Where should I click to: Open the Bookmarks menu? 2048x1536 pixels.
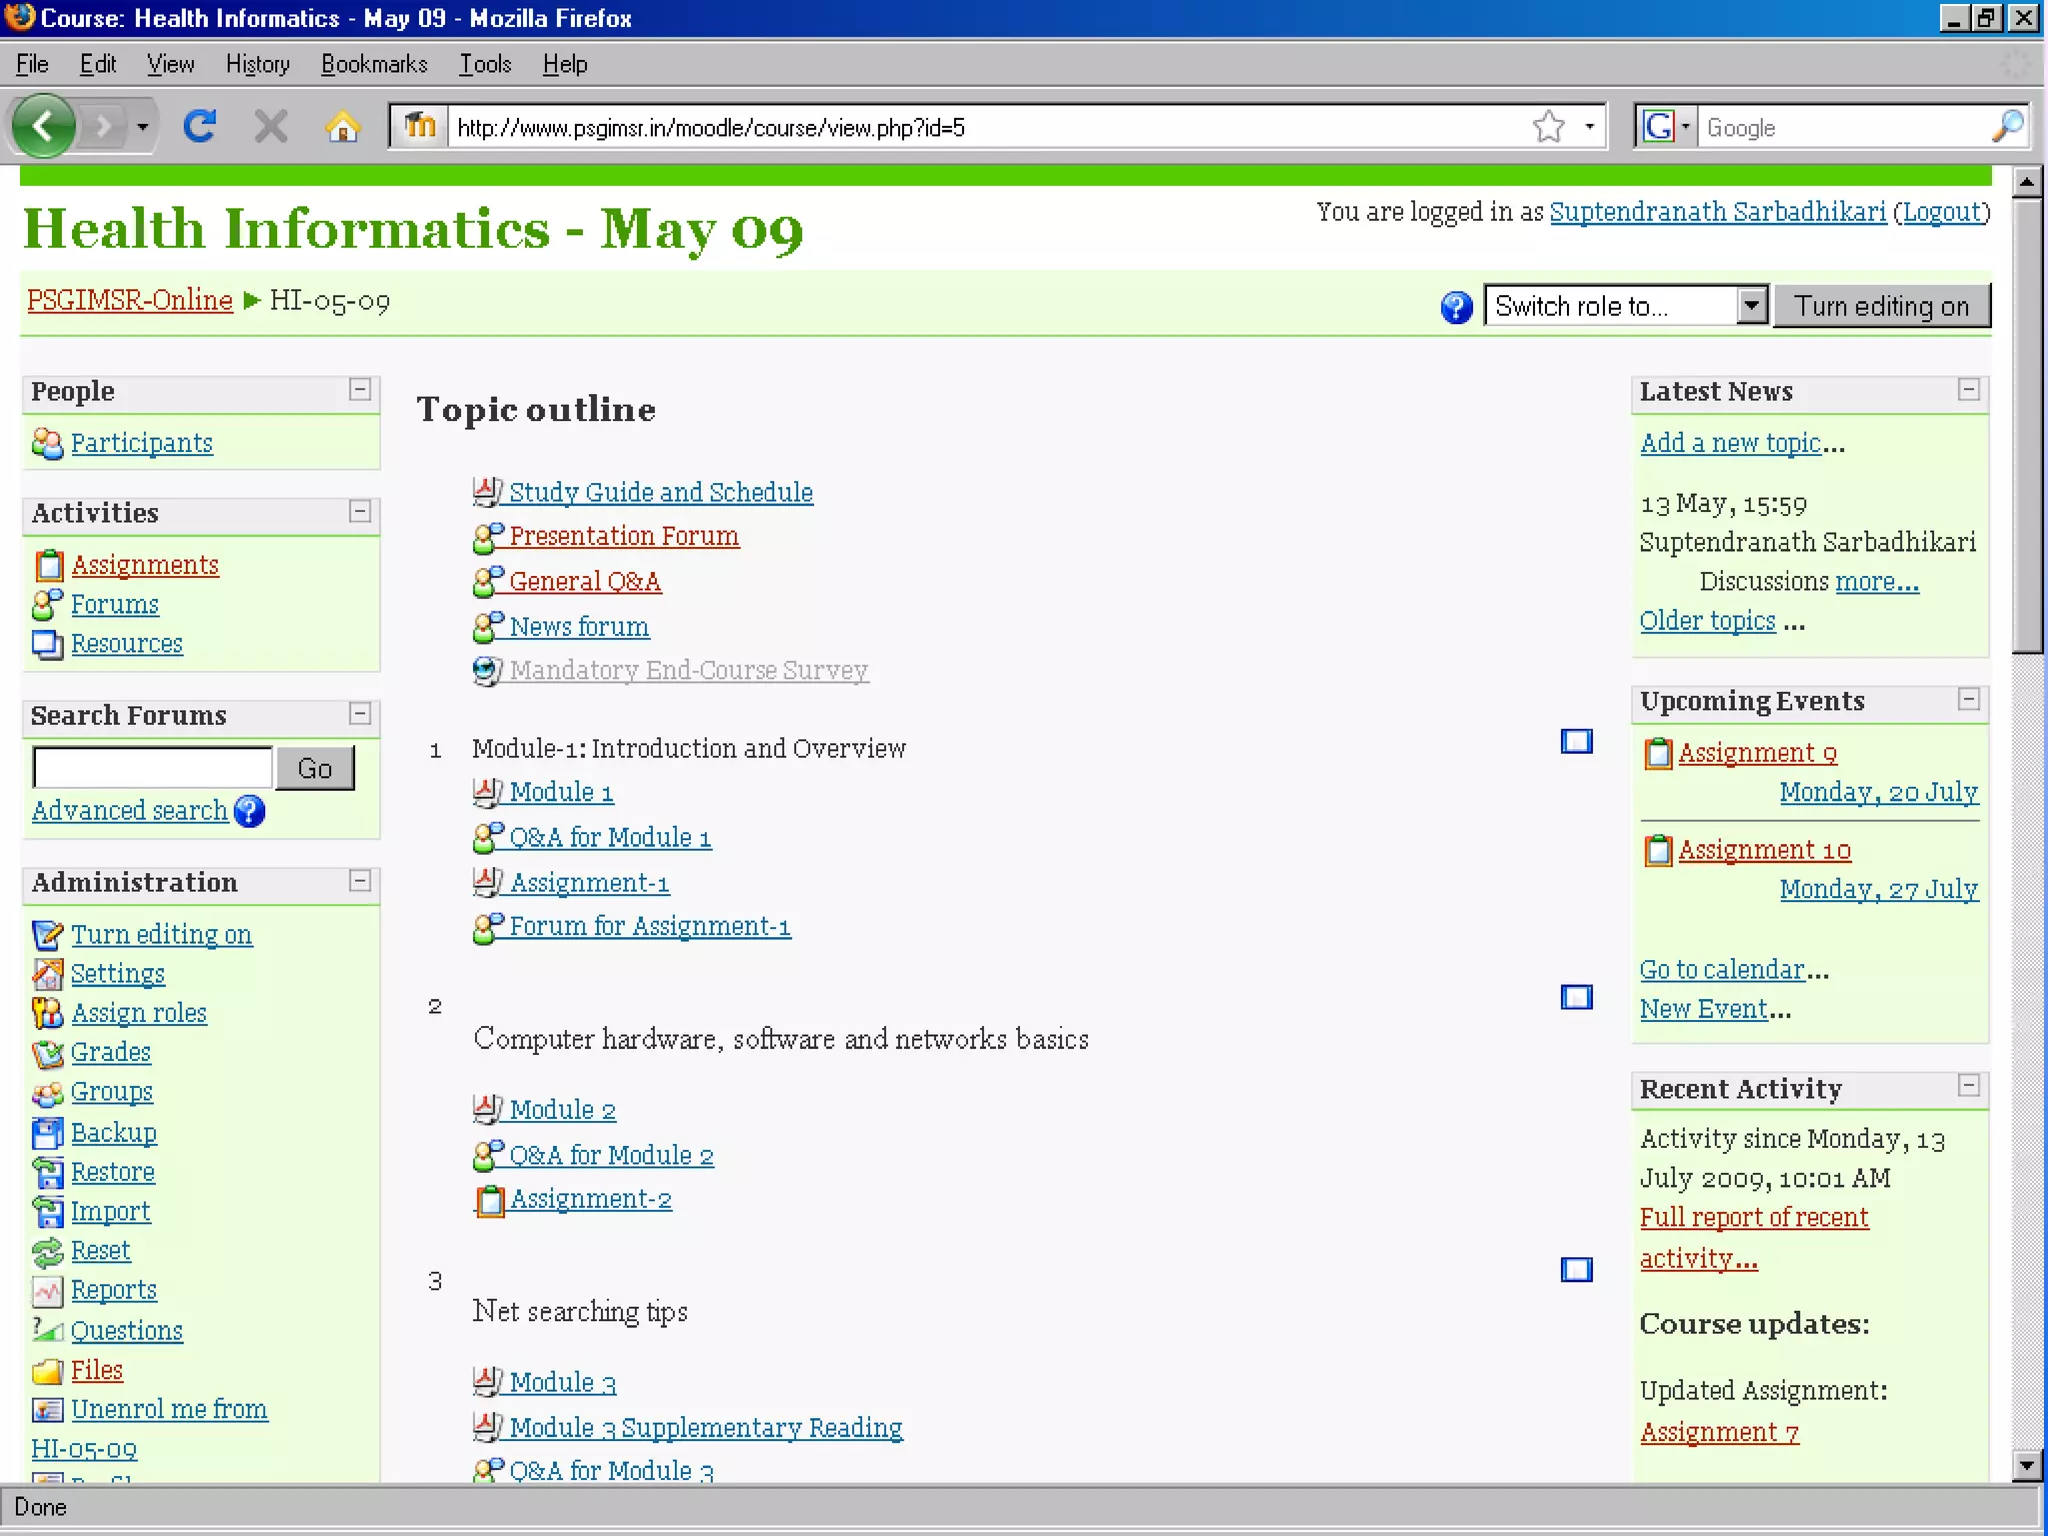(x=374, y=64)
